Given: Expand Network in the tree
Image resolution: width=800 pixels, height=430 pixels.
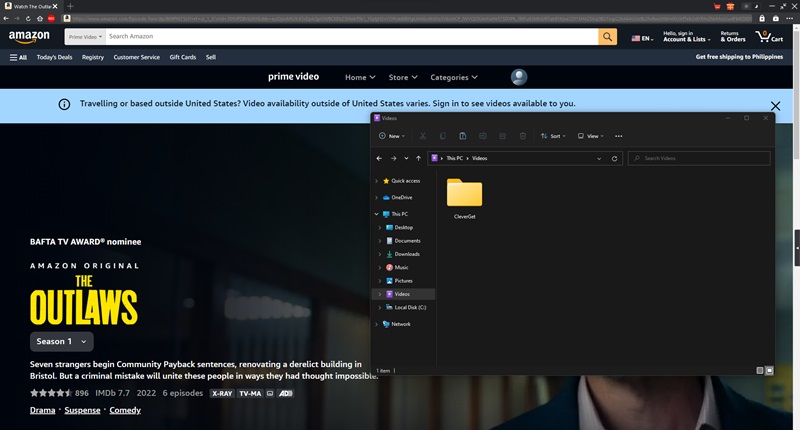Looking at the screenshot, I should pyautogui.click(x=377, y=324).
